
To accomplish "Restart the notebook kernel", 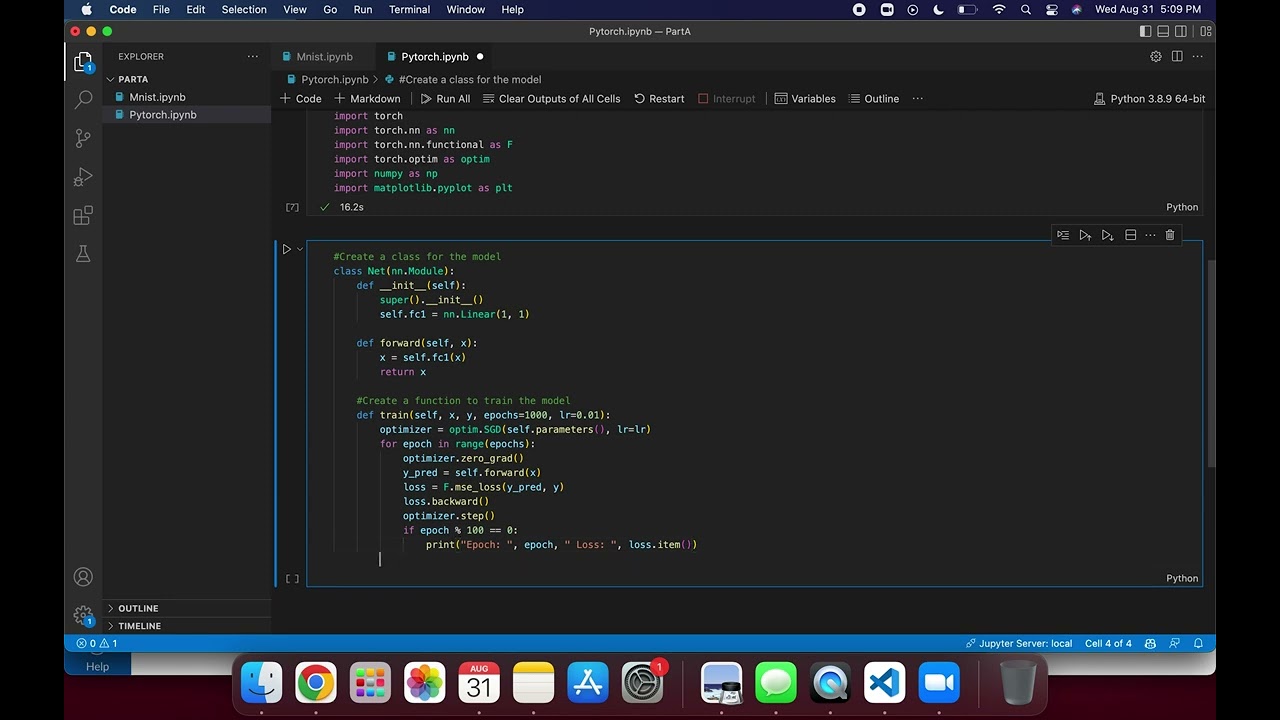I will [659, 99].
